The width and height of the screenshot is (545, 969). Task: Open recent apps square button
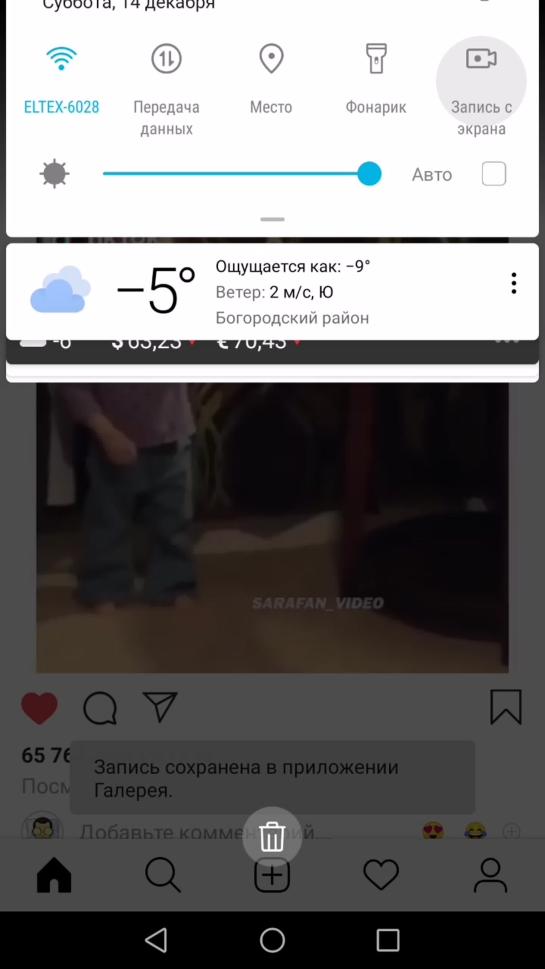(387, 940)
